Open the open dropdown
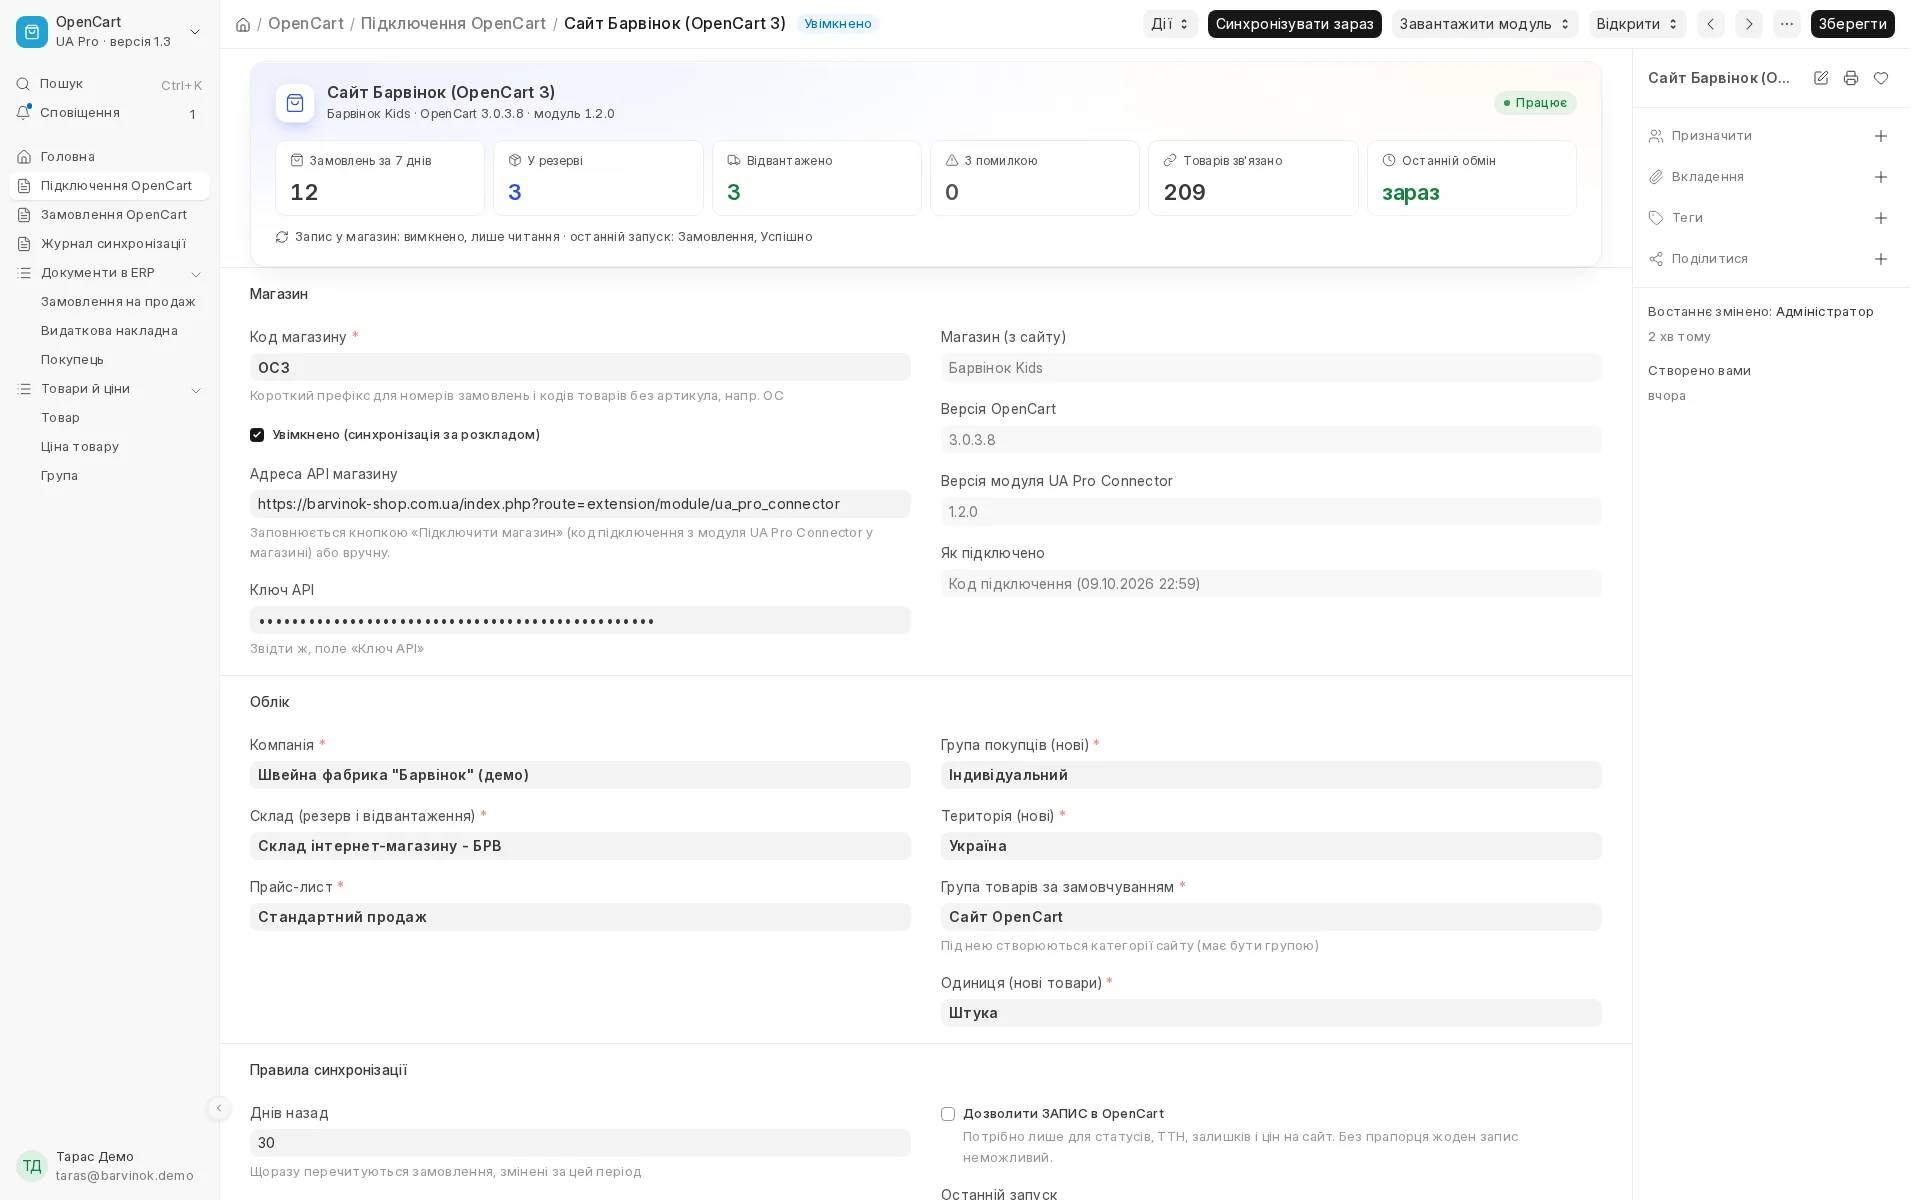1920x1200 pixels. (x=1637, y=24)
